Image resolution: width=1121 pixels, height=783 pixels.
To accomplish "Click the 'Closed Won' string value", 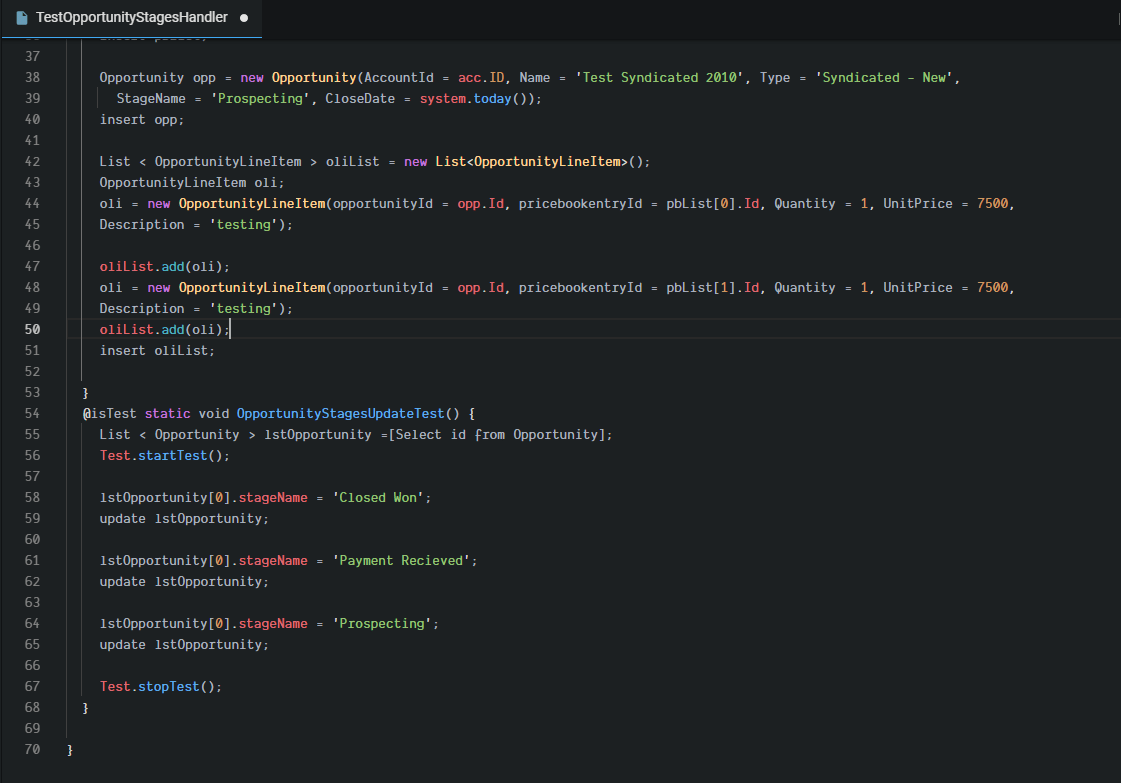I will pyautogui.click(x=379, y=498).
